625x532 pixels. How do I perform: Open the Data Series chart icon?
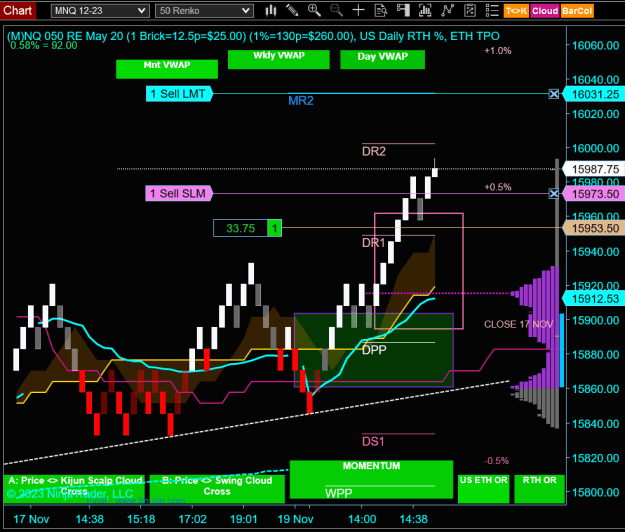(425, 11)
